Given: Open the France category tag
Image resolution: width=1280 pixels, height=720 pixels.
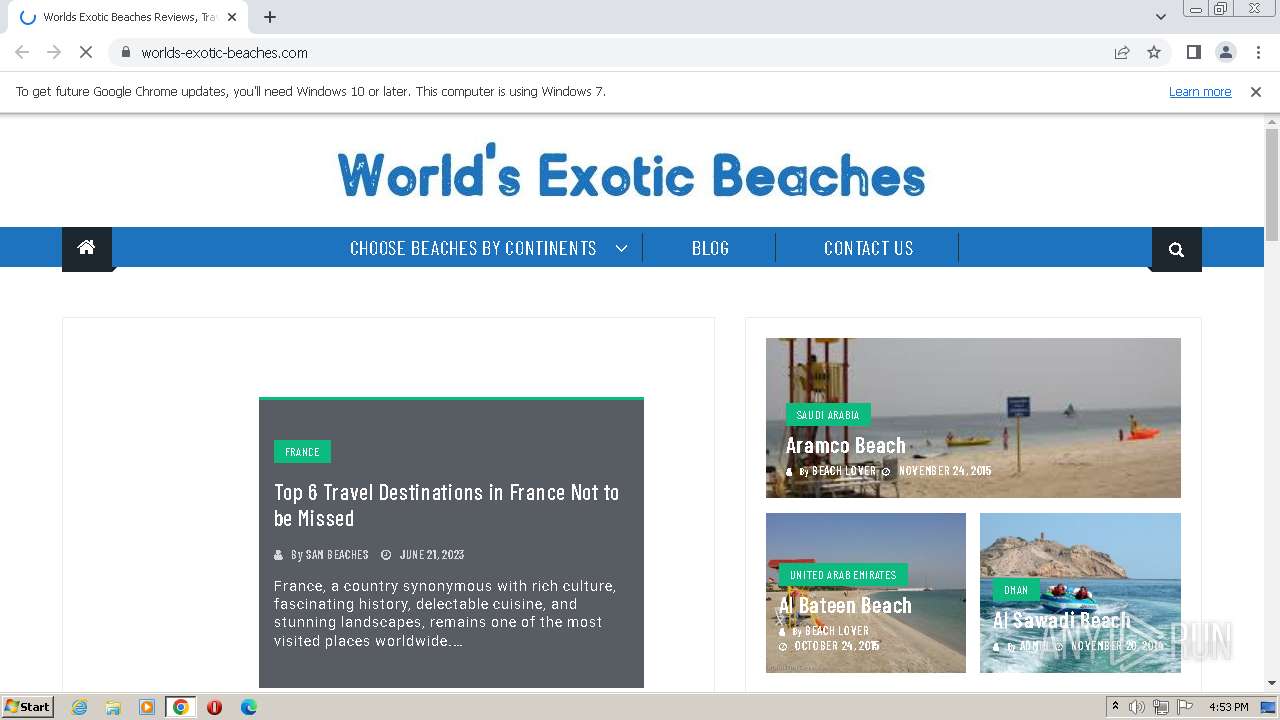Looking at the screenshot, I should pyautogui.click(x=302, y=452).
